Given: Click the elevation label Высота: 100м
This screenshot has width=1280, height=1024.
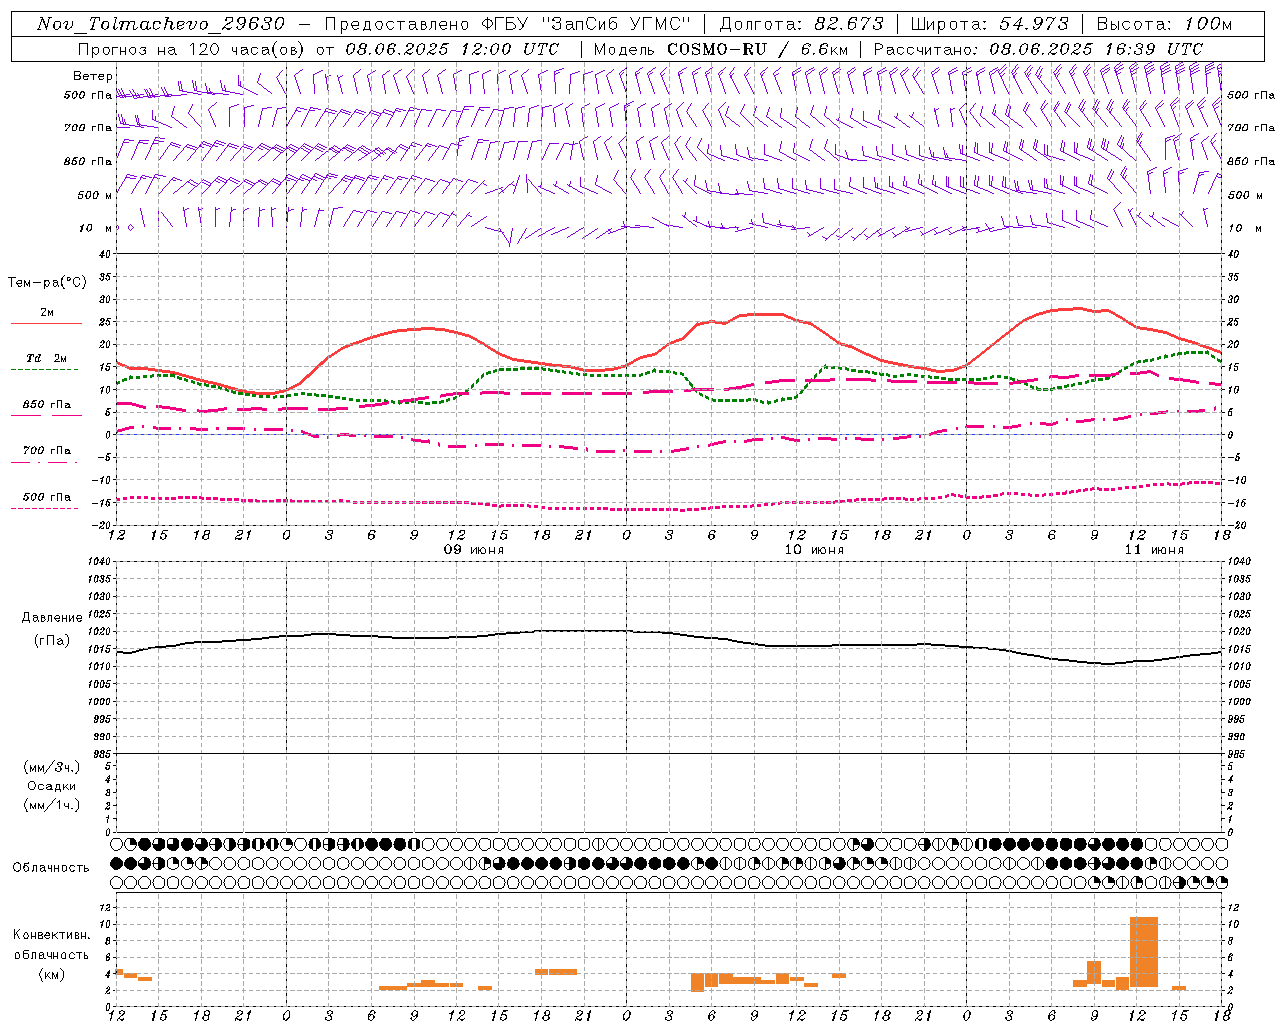Looking at the screenshot, I should tap(1165, 24).
